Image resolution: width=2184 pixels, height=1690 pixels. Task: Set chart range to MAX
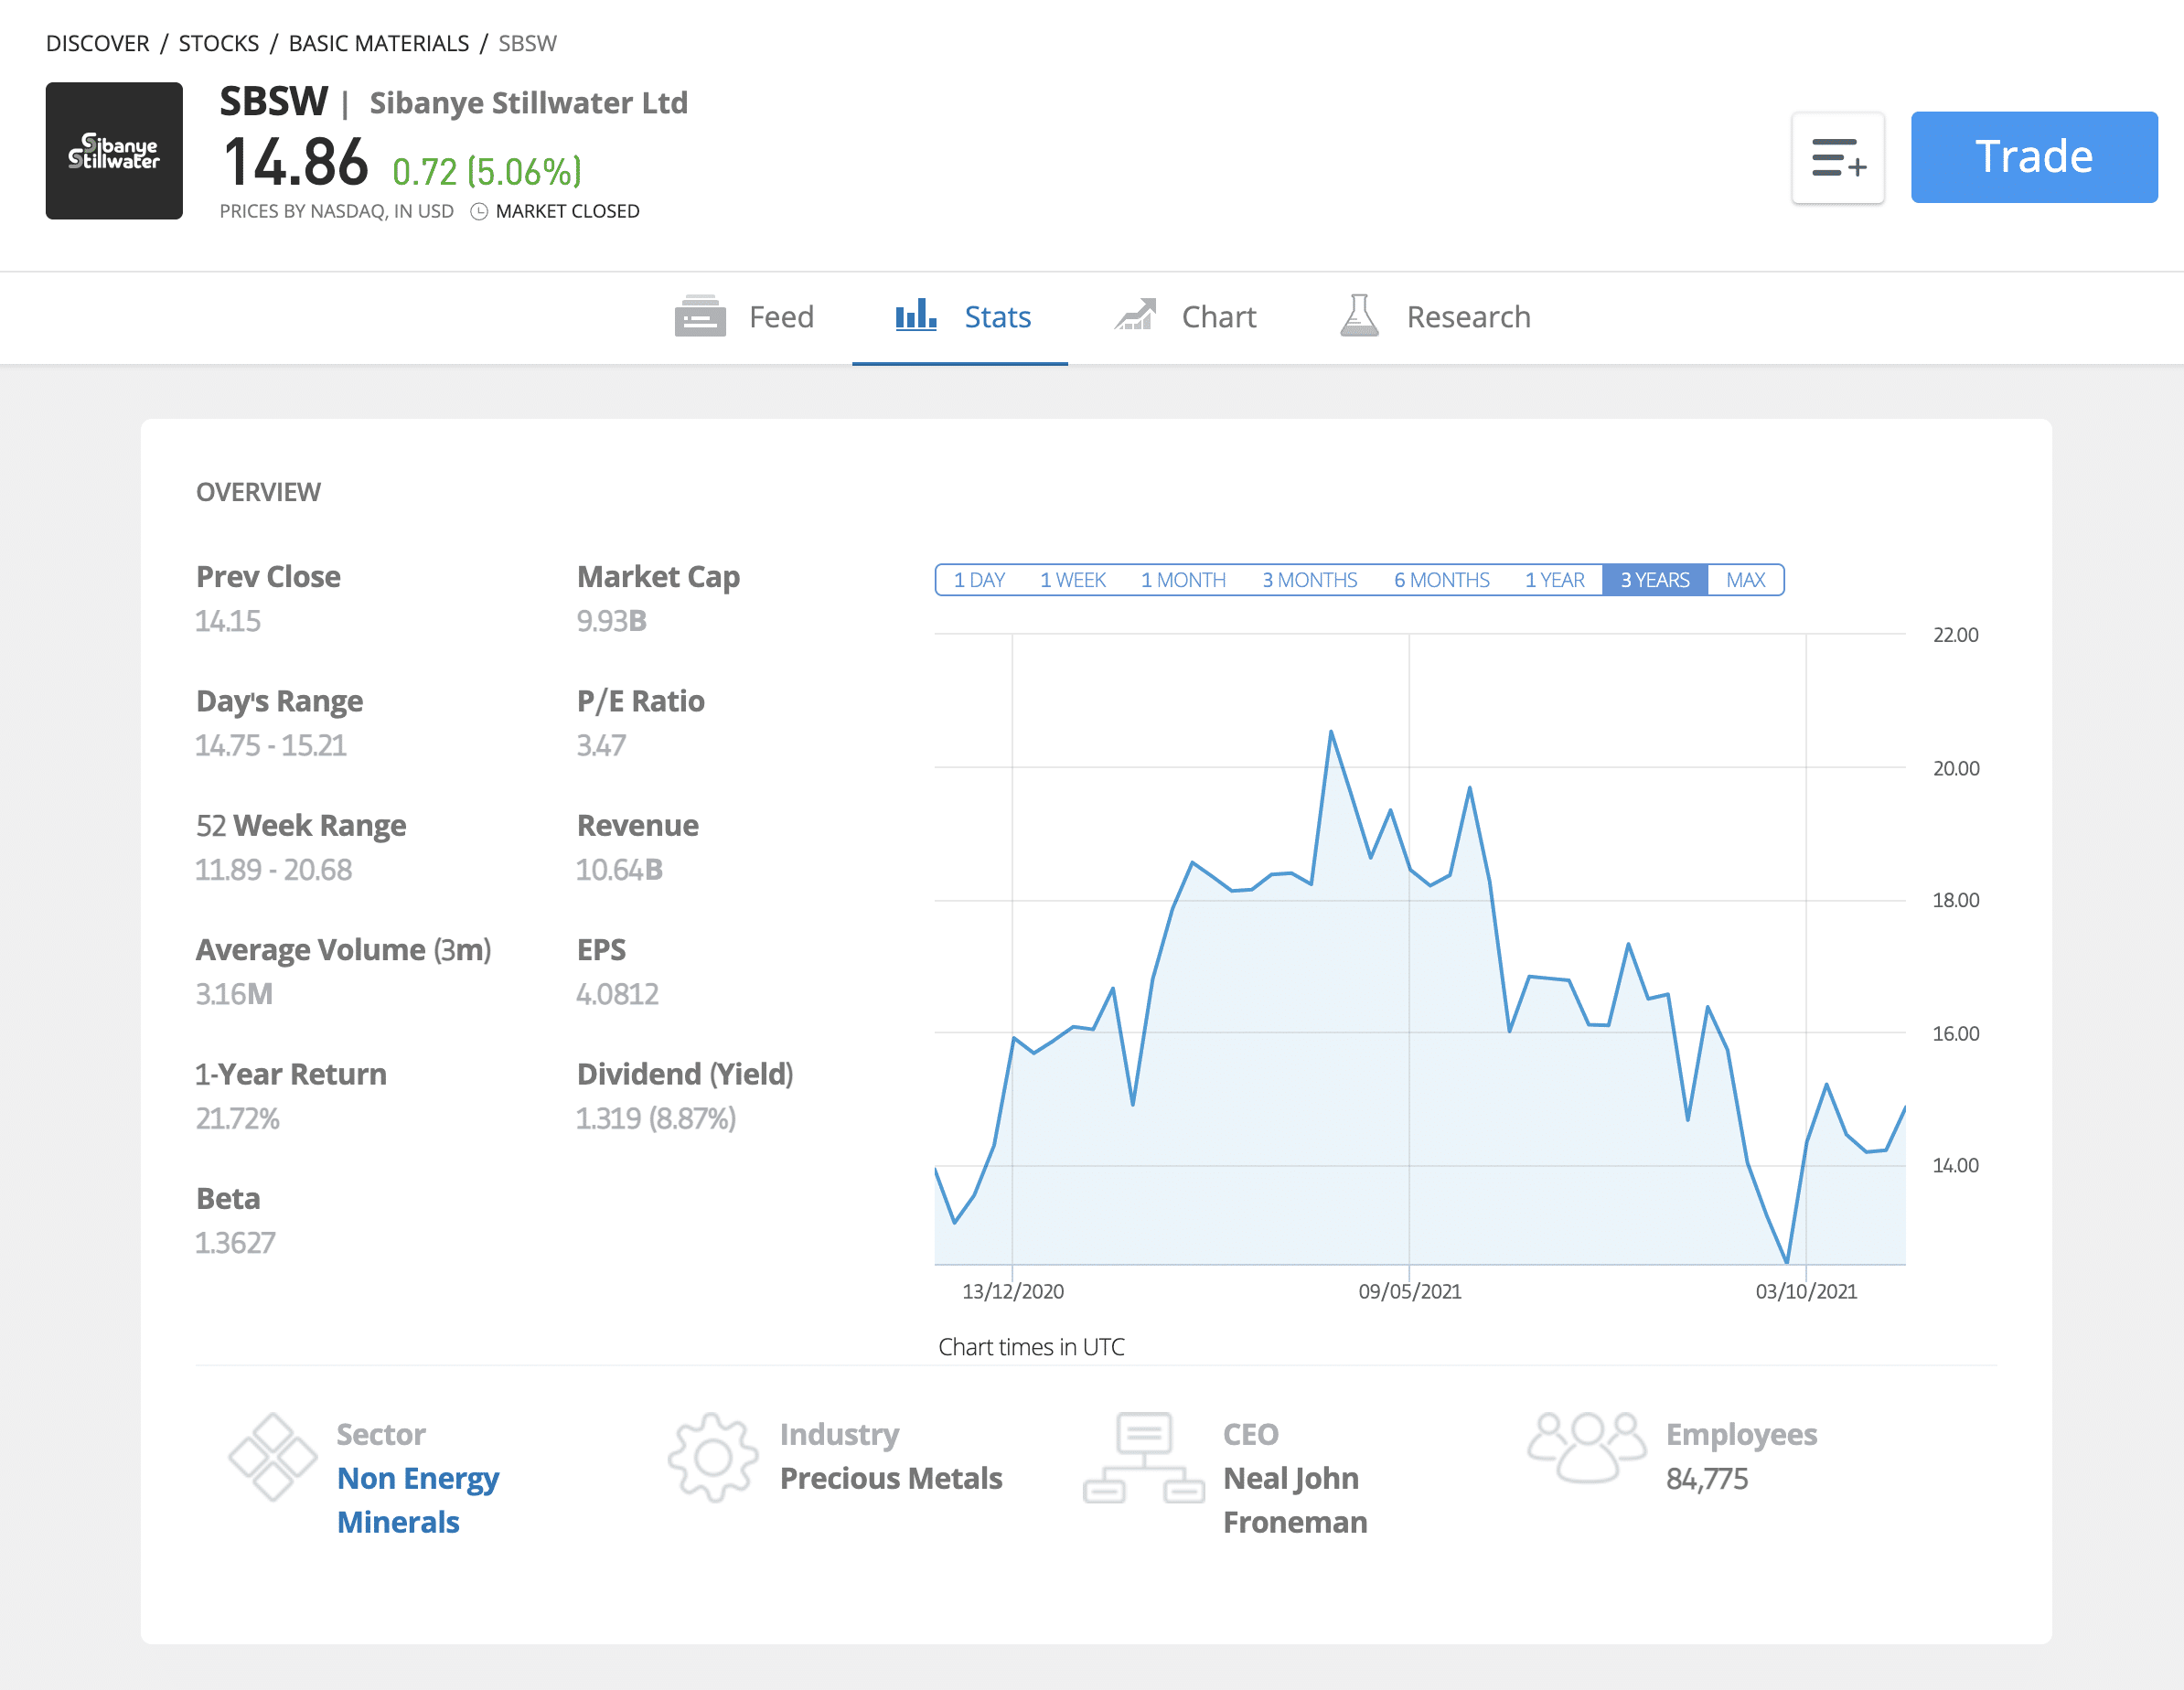point(1746,580)
